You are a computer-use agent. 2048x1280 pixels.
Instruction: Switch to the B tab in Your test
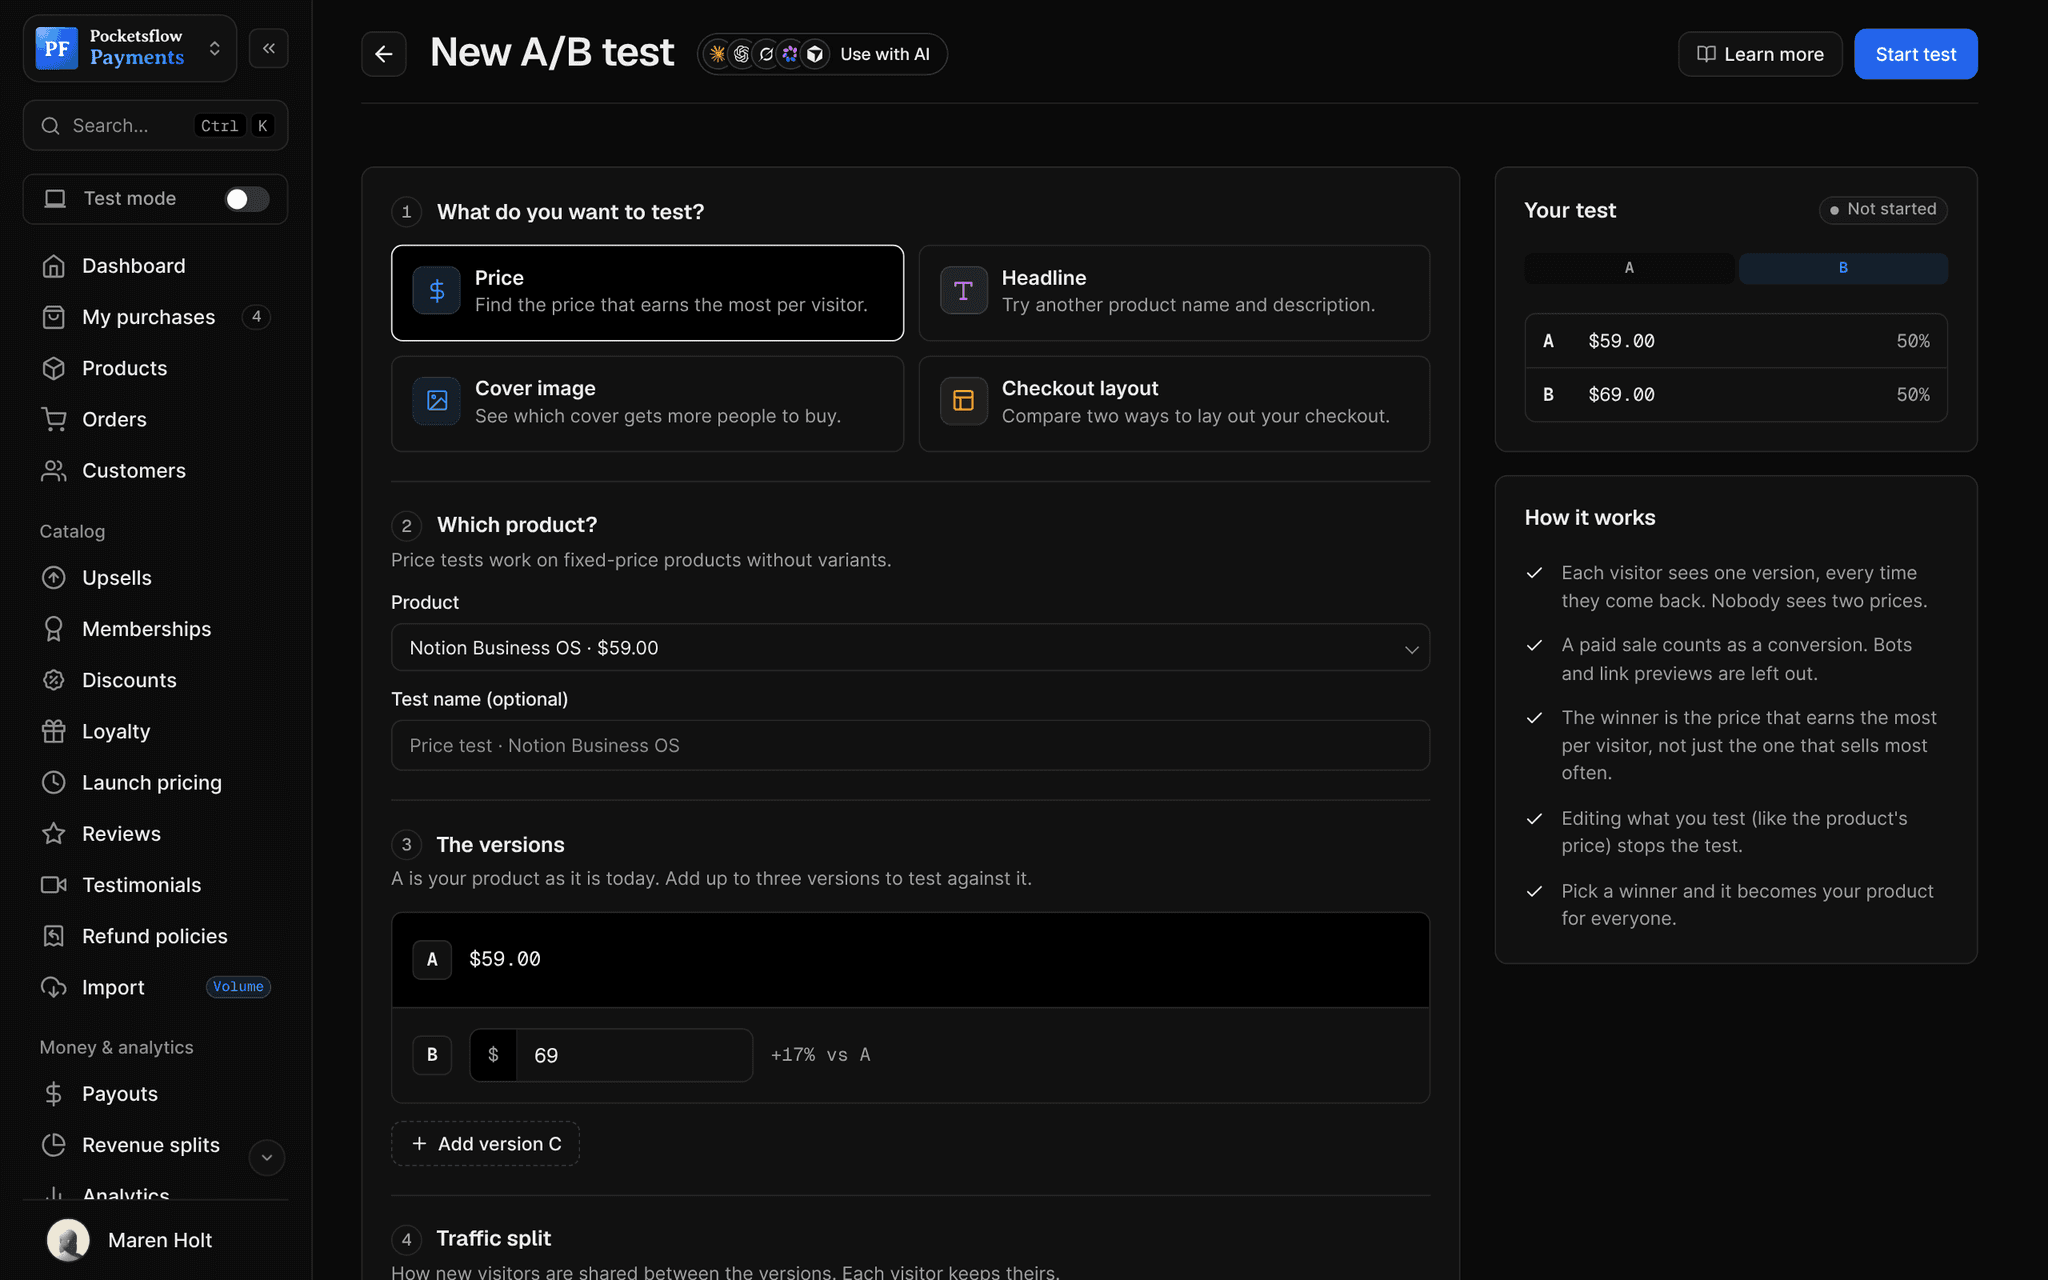tap(1843, 268)
